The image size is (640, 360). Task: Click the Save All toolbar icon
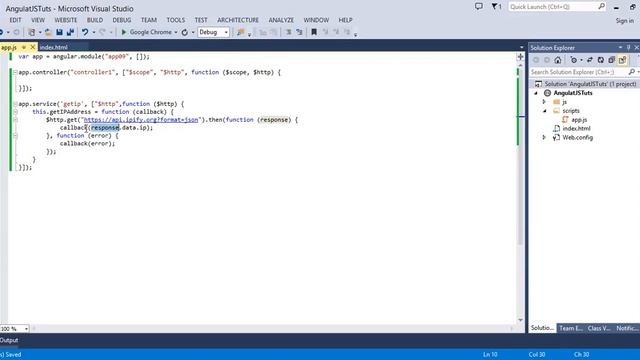coord(71,32)
